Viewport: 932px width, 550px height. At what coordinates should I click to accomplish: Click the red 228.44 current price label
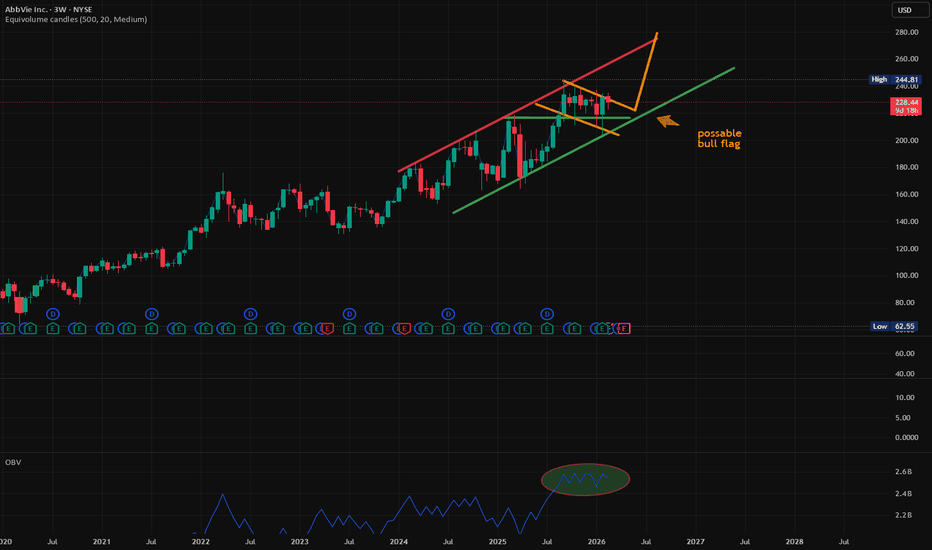coord(904,102)
